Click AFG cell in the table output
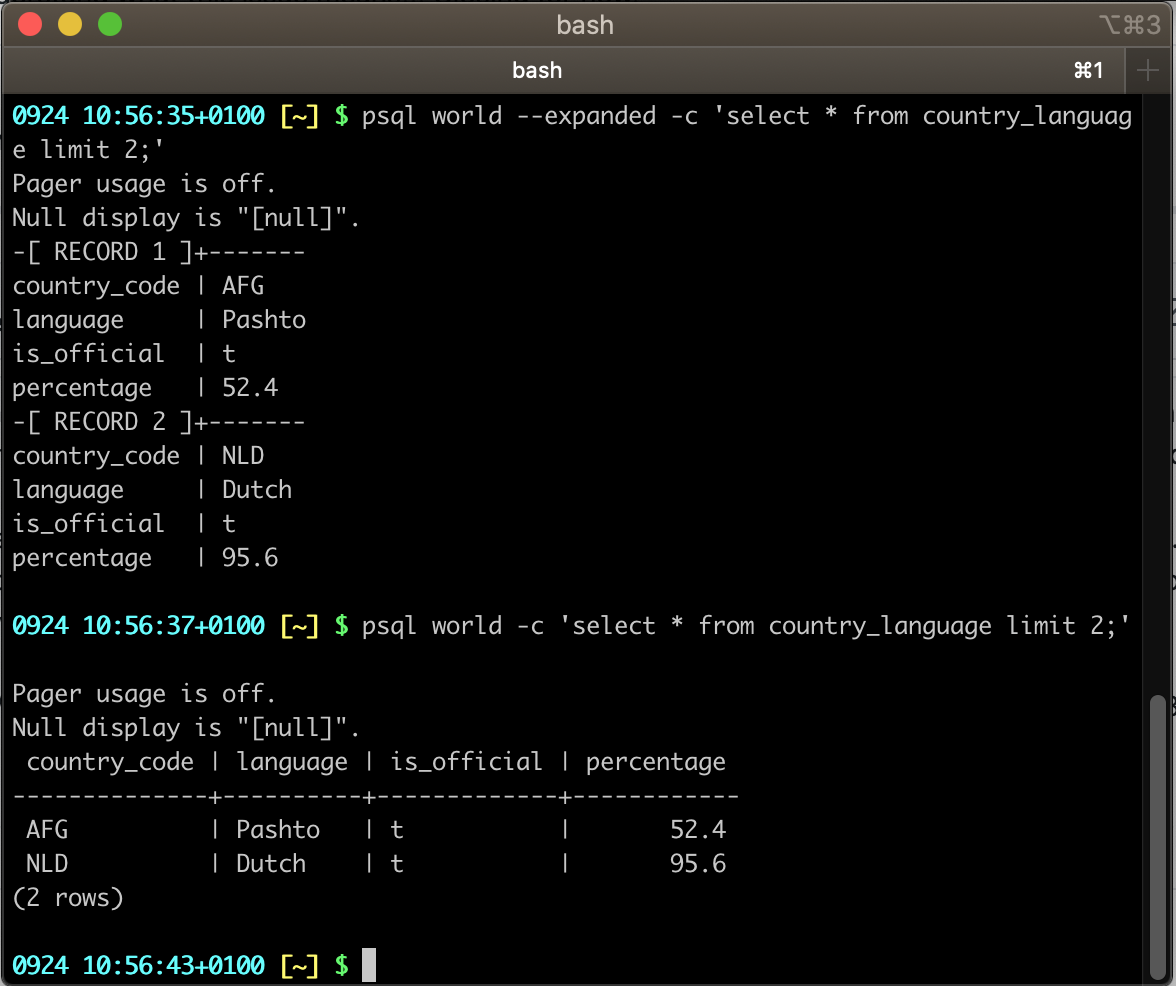This screenshot has height=986, width=1176. tap(47, 830)
